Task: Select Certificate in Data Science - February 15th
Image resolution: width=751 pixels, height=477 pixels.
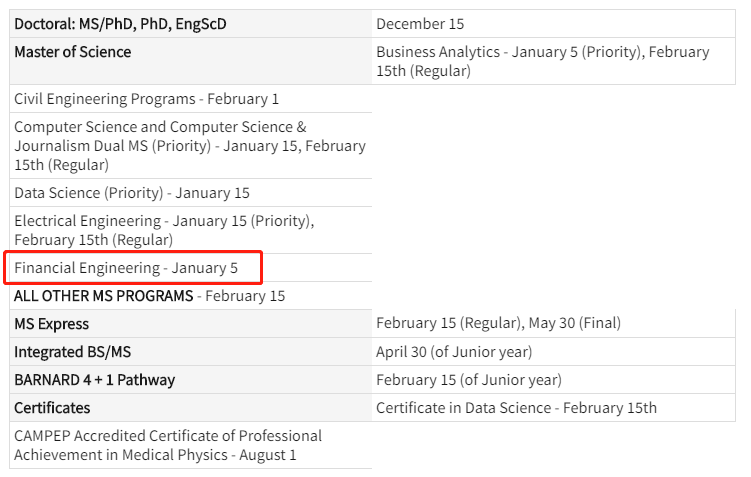Action: coord(516,408)
